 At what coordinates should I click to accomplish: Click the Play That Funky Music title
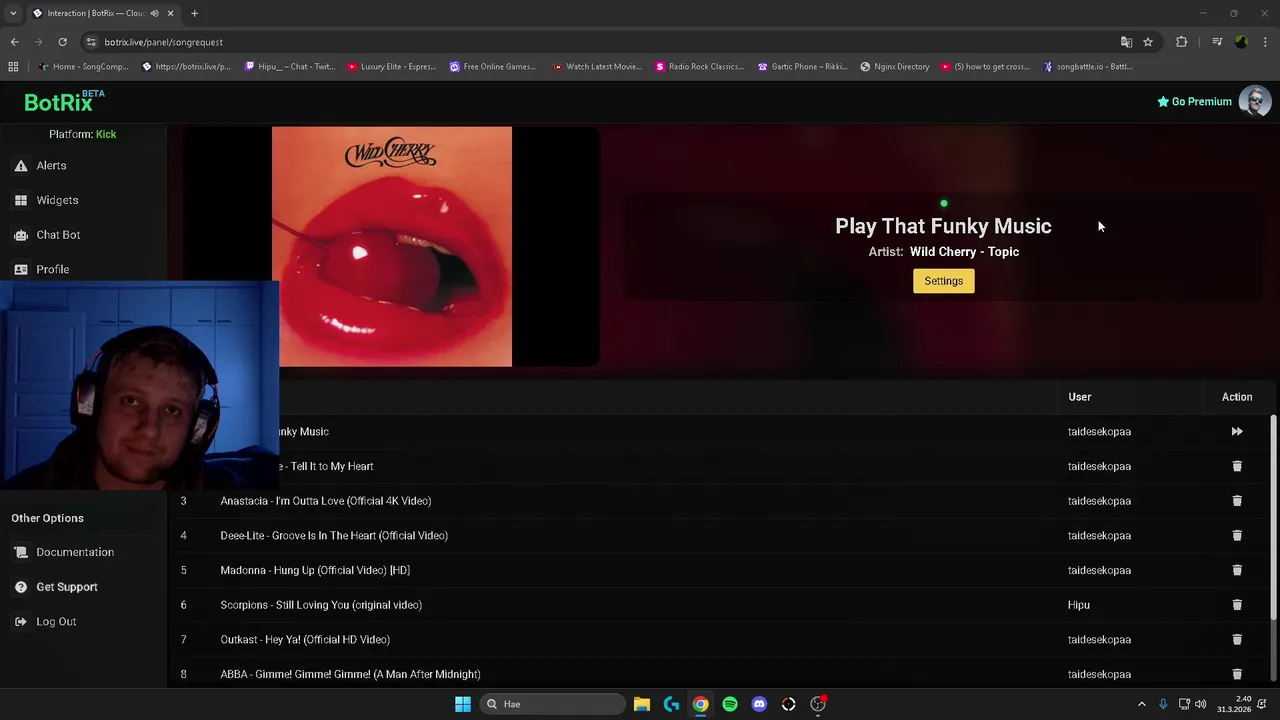[943, 226]
